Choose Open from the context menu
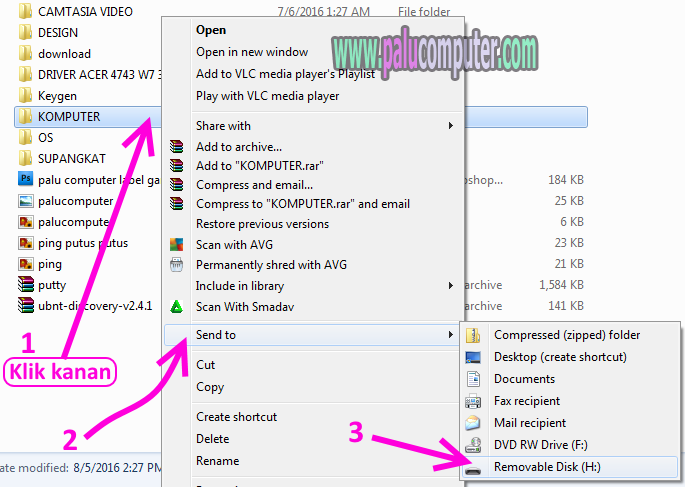Viewport: 685px width, 487px height. point(211,30)
